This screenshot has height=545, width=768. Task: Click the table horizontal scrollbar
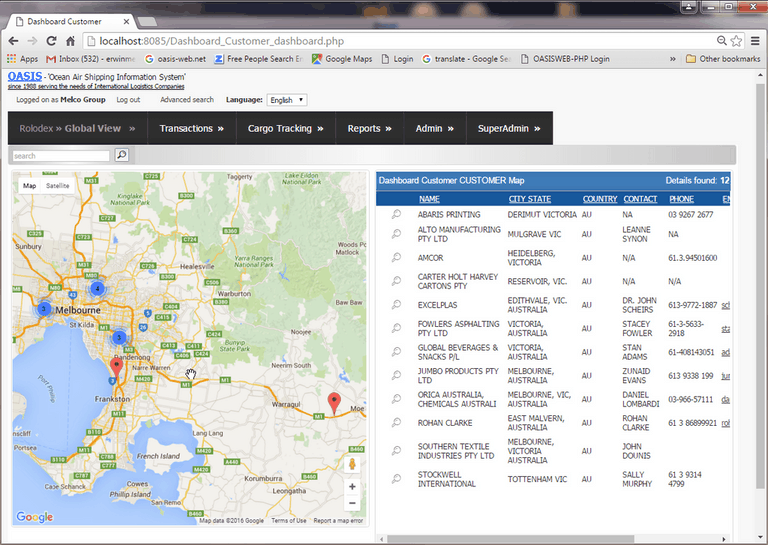tap(510, 539)
